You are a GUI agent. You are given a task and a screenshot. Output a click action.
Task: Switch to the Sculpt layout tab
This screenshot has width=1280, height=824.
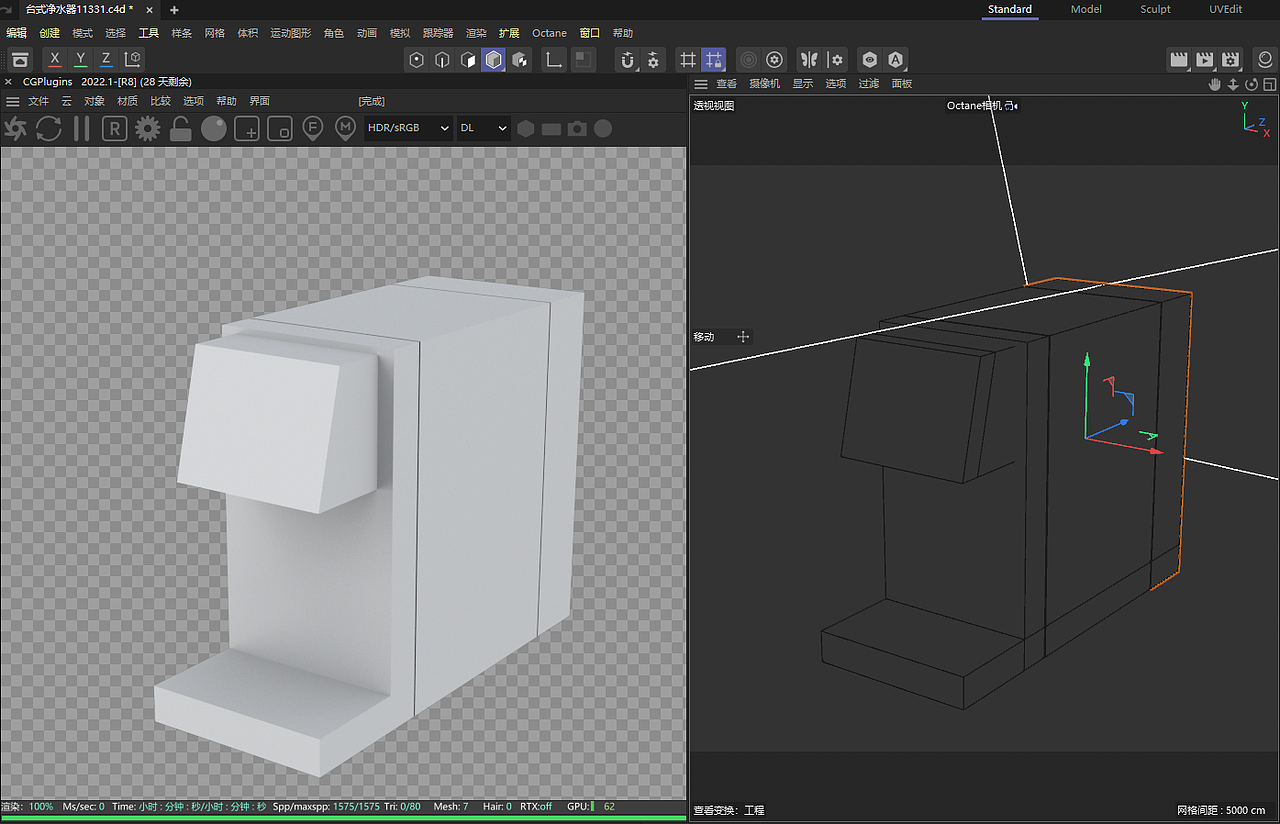[1155, 9]
